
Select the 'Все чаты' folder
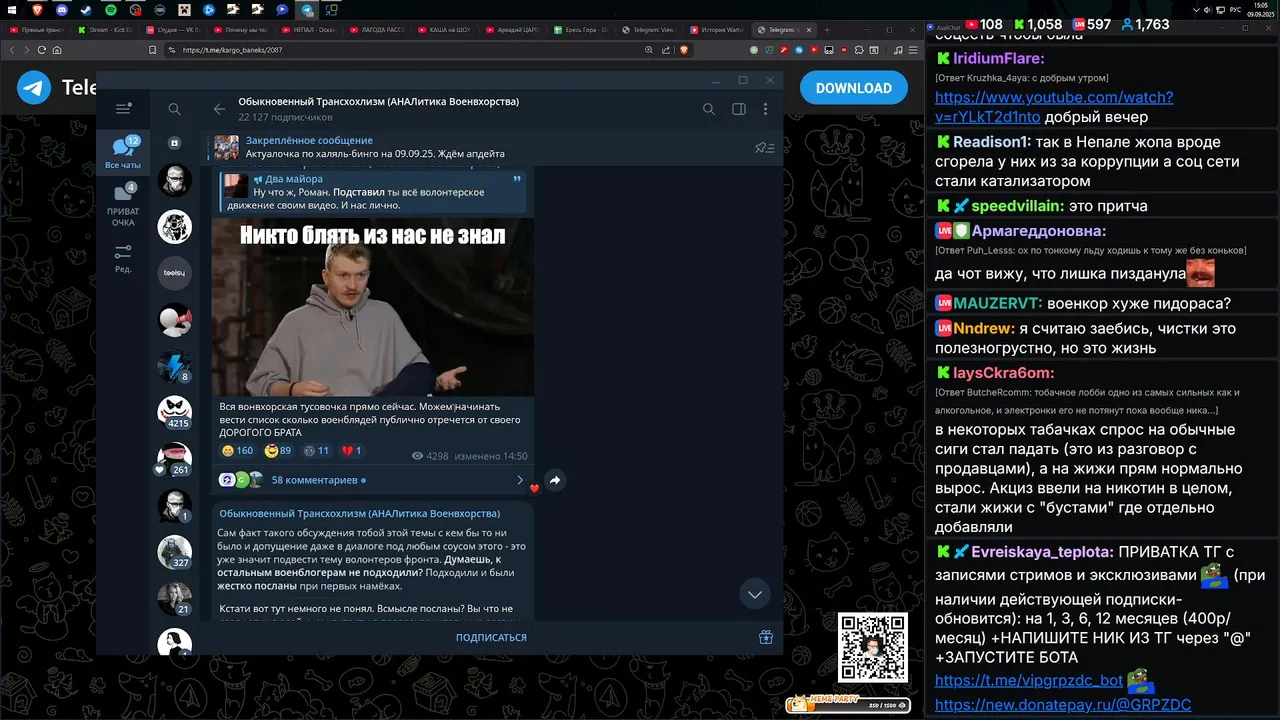[x=123, y=153]
